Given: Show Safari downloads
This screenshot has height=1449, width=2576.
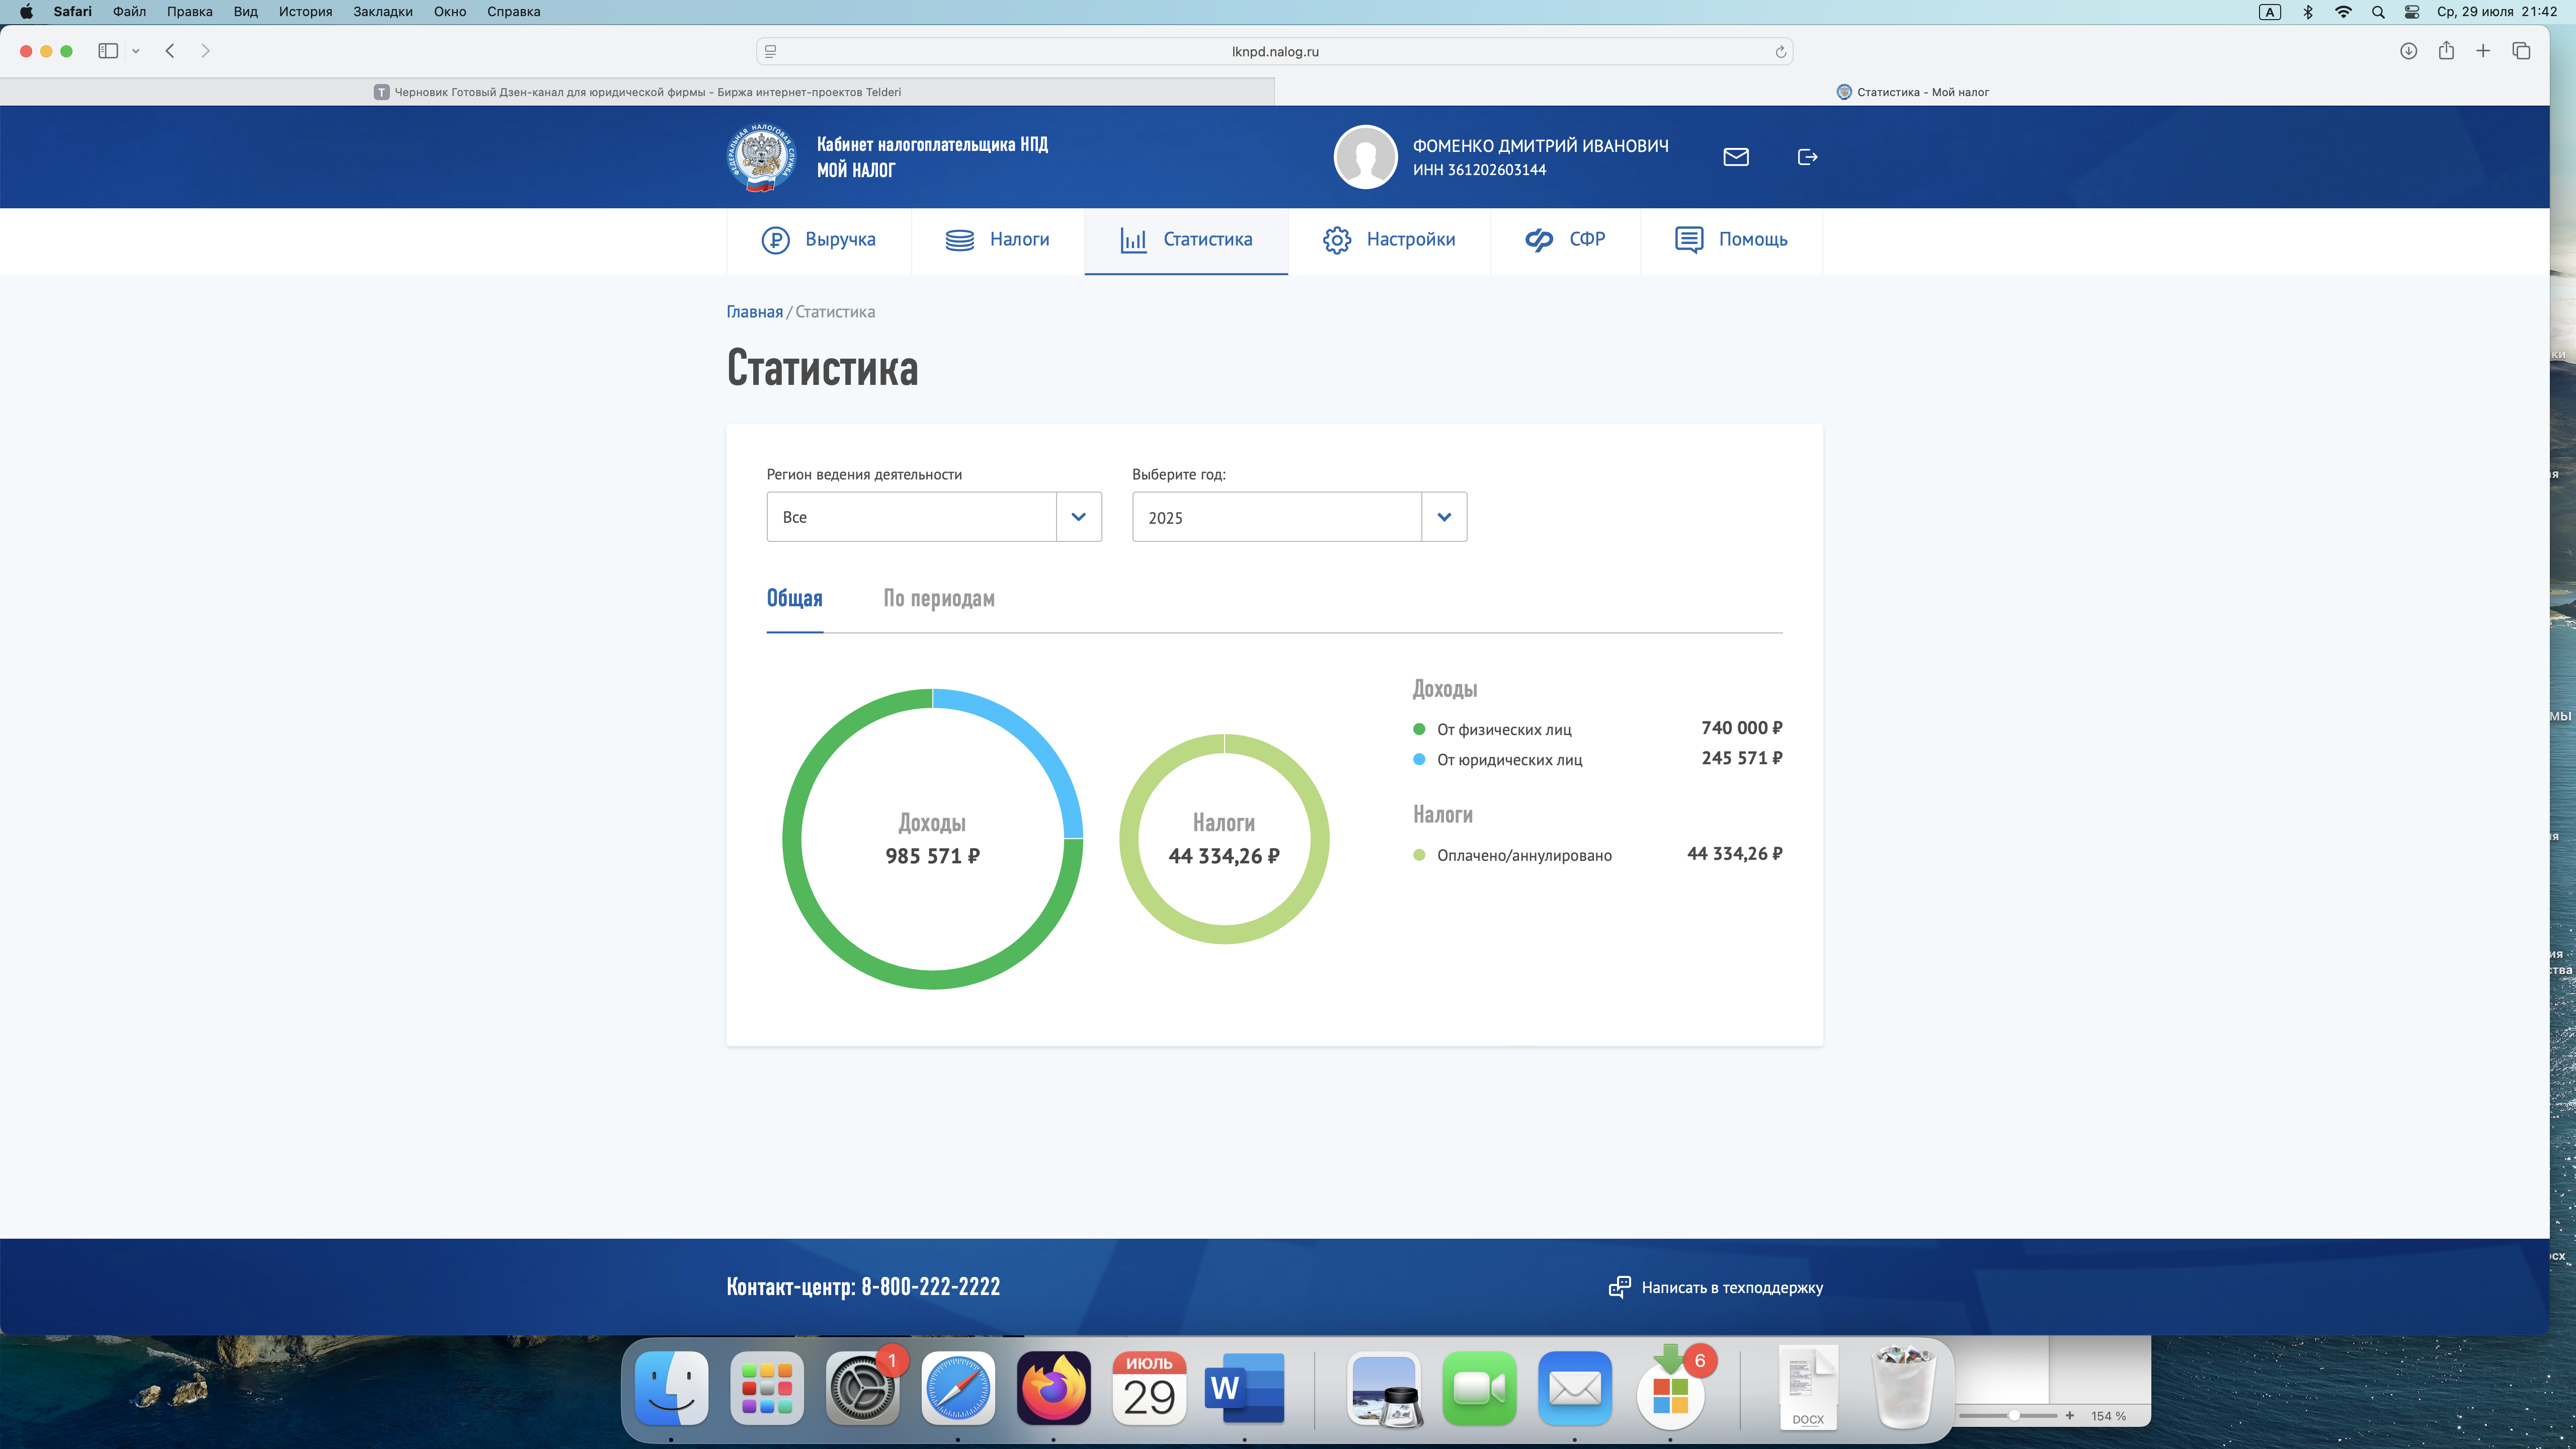Looking at the screenshot, I should click(2408, 51).
